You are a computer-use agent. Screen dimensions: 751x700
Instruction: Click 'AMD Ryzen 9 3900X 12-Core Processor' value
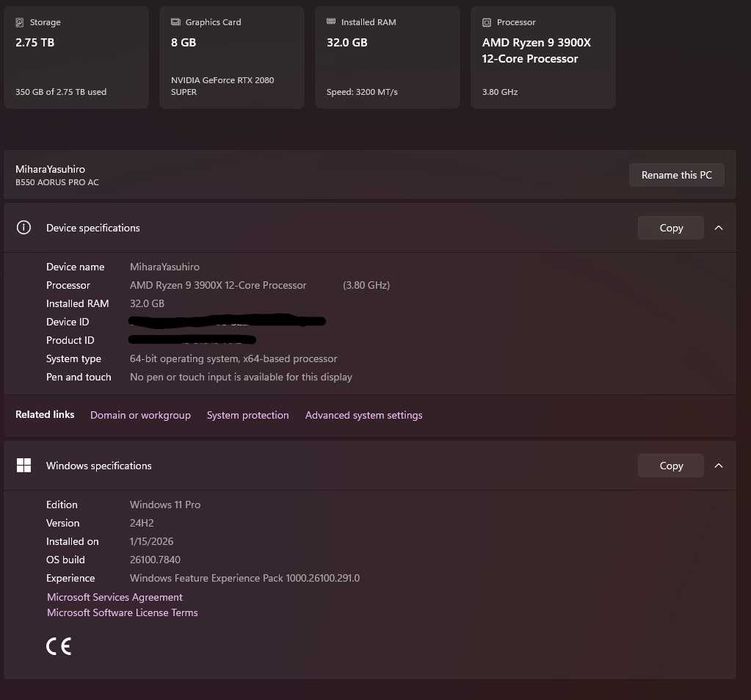tap(218, 285)
